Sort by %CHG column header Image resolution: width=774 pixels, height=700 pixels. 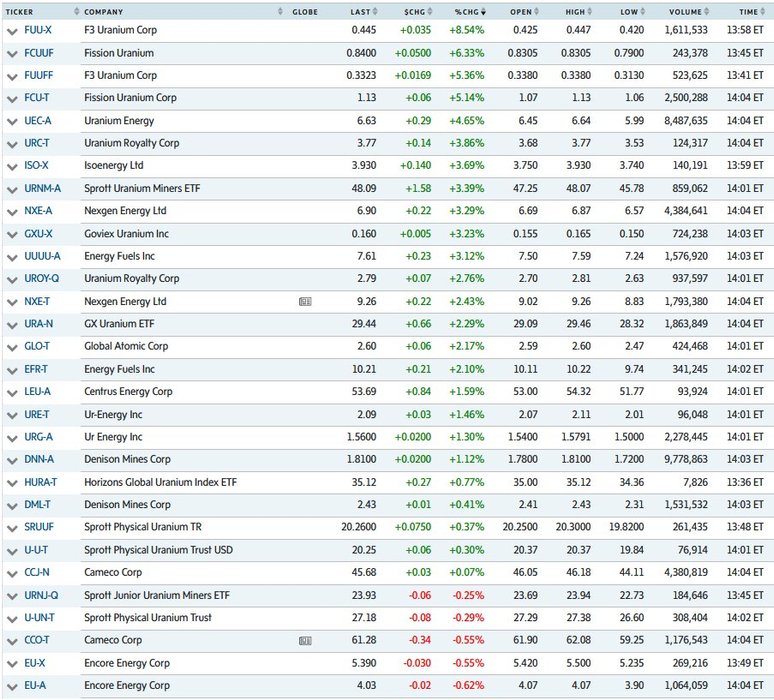click(470, 11)
